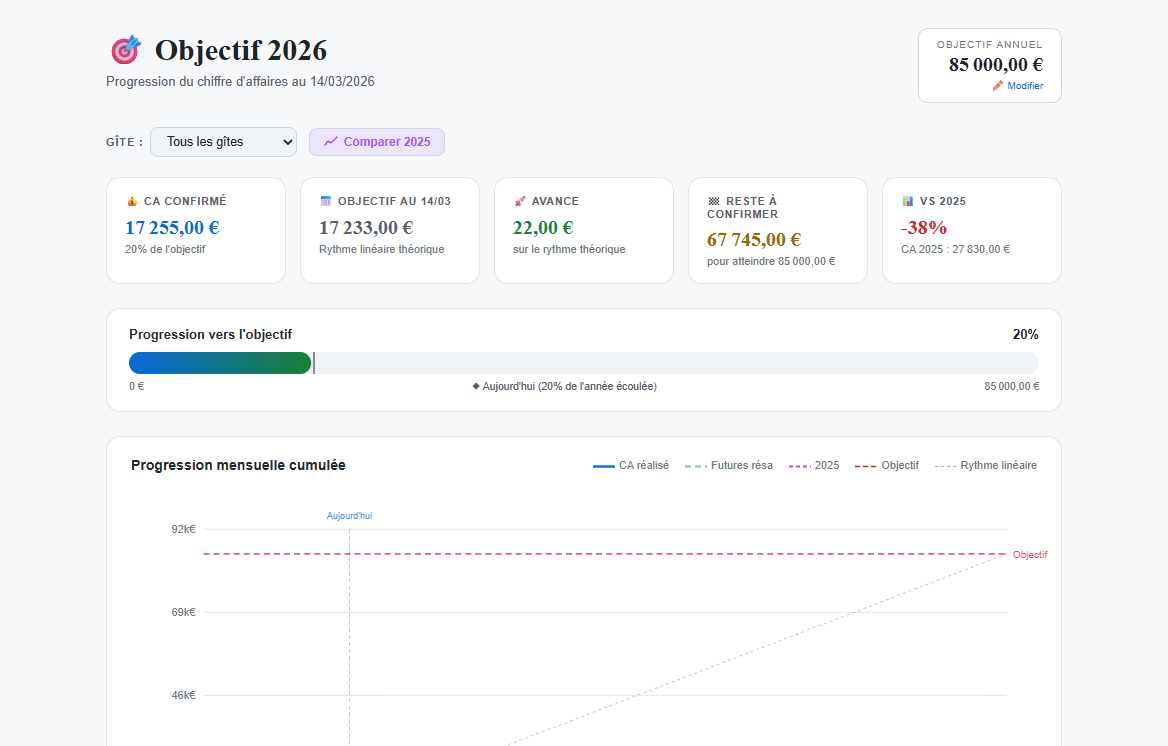The height and width of the screenshot is (746, 1168).
Task: Click the text CA 2025 : 27 830,00 €
Action: coord(955,250)
